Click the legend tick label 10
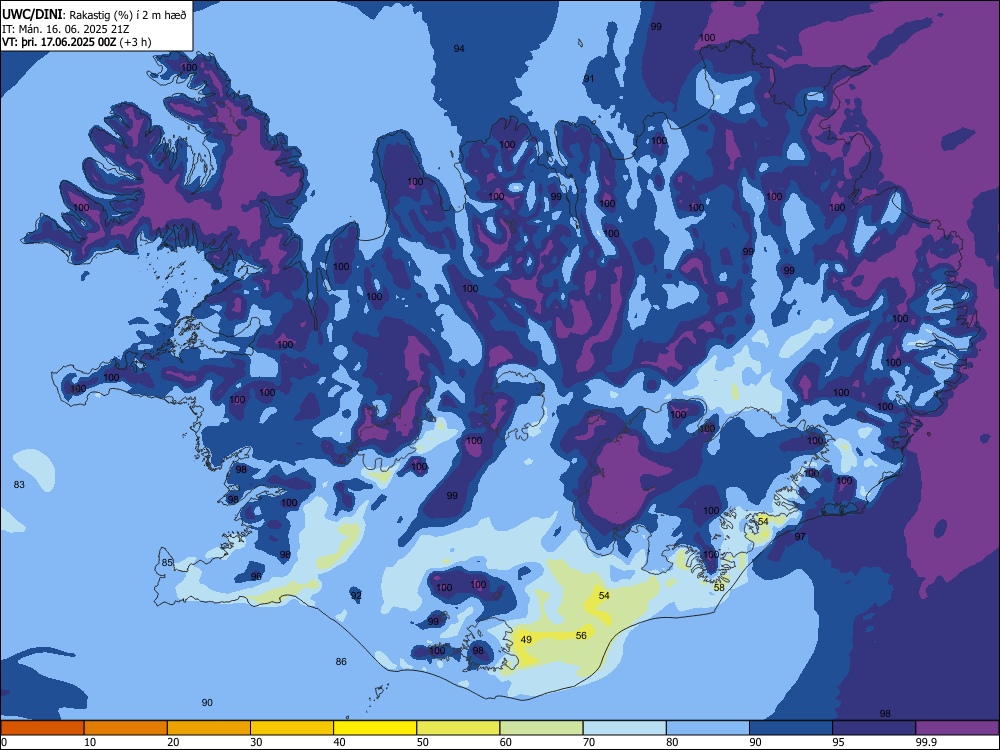1000x750 pixels. click(90, 742)
